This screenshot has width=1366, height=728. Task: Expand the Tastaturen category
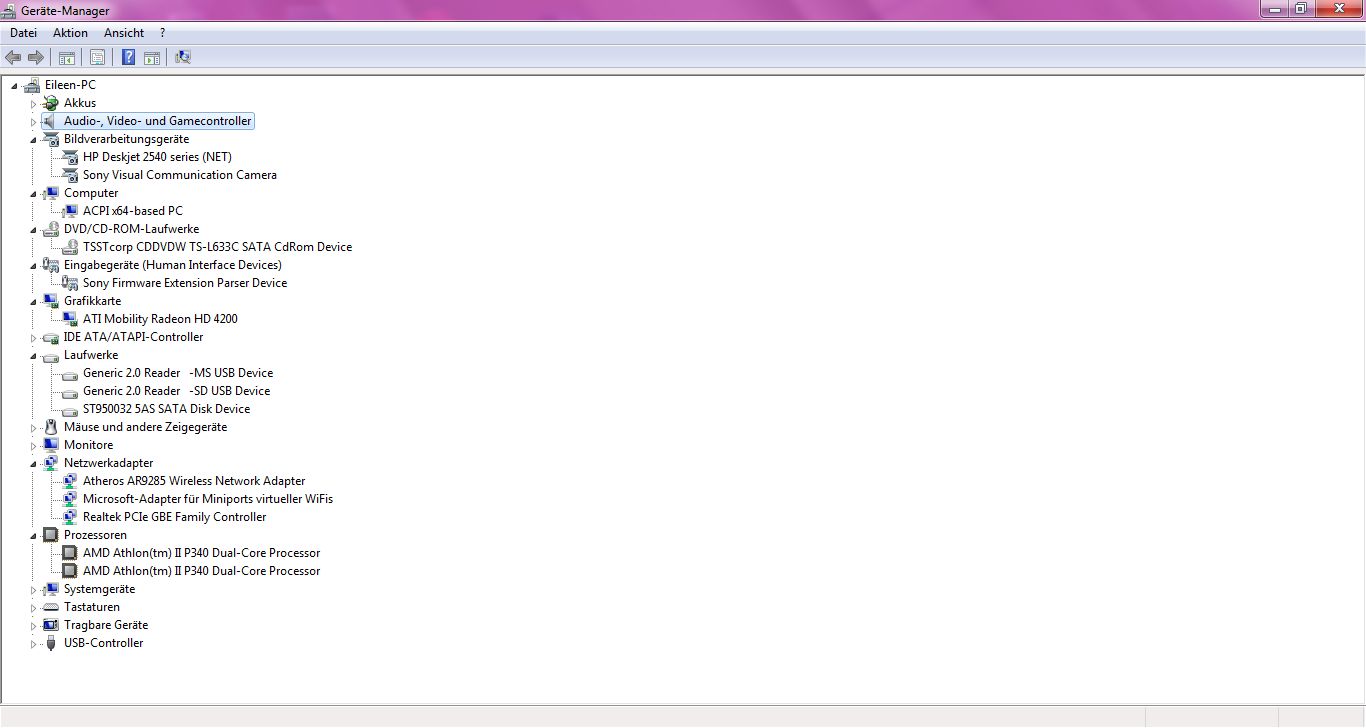33,607
